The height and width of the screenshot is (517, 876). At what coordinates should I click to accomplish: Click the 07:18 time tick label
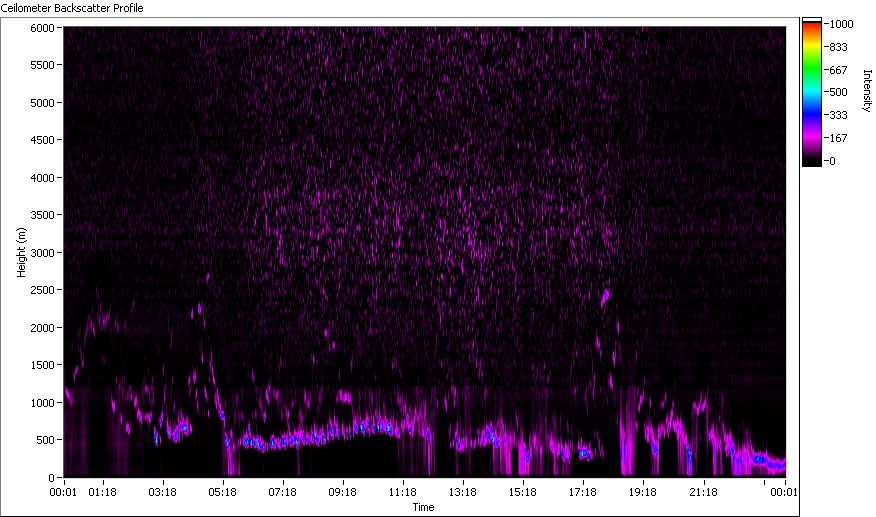pos(282,492)
